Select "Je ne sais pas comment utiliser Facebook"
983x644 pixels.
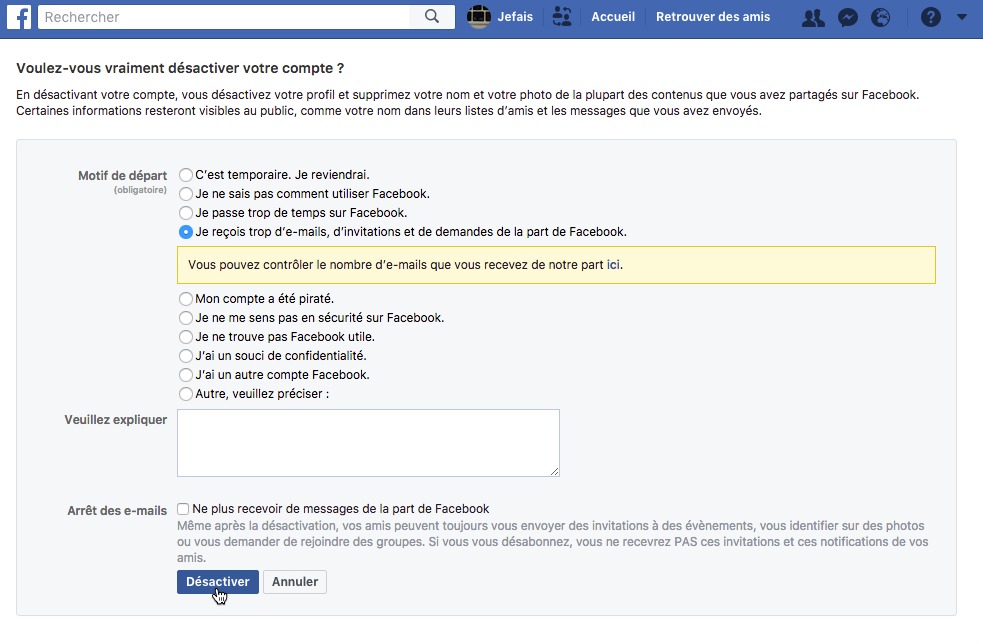point(186,194)
